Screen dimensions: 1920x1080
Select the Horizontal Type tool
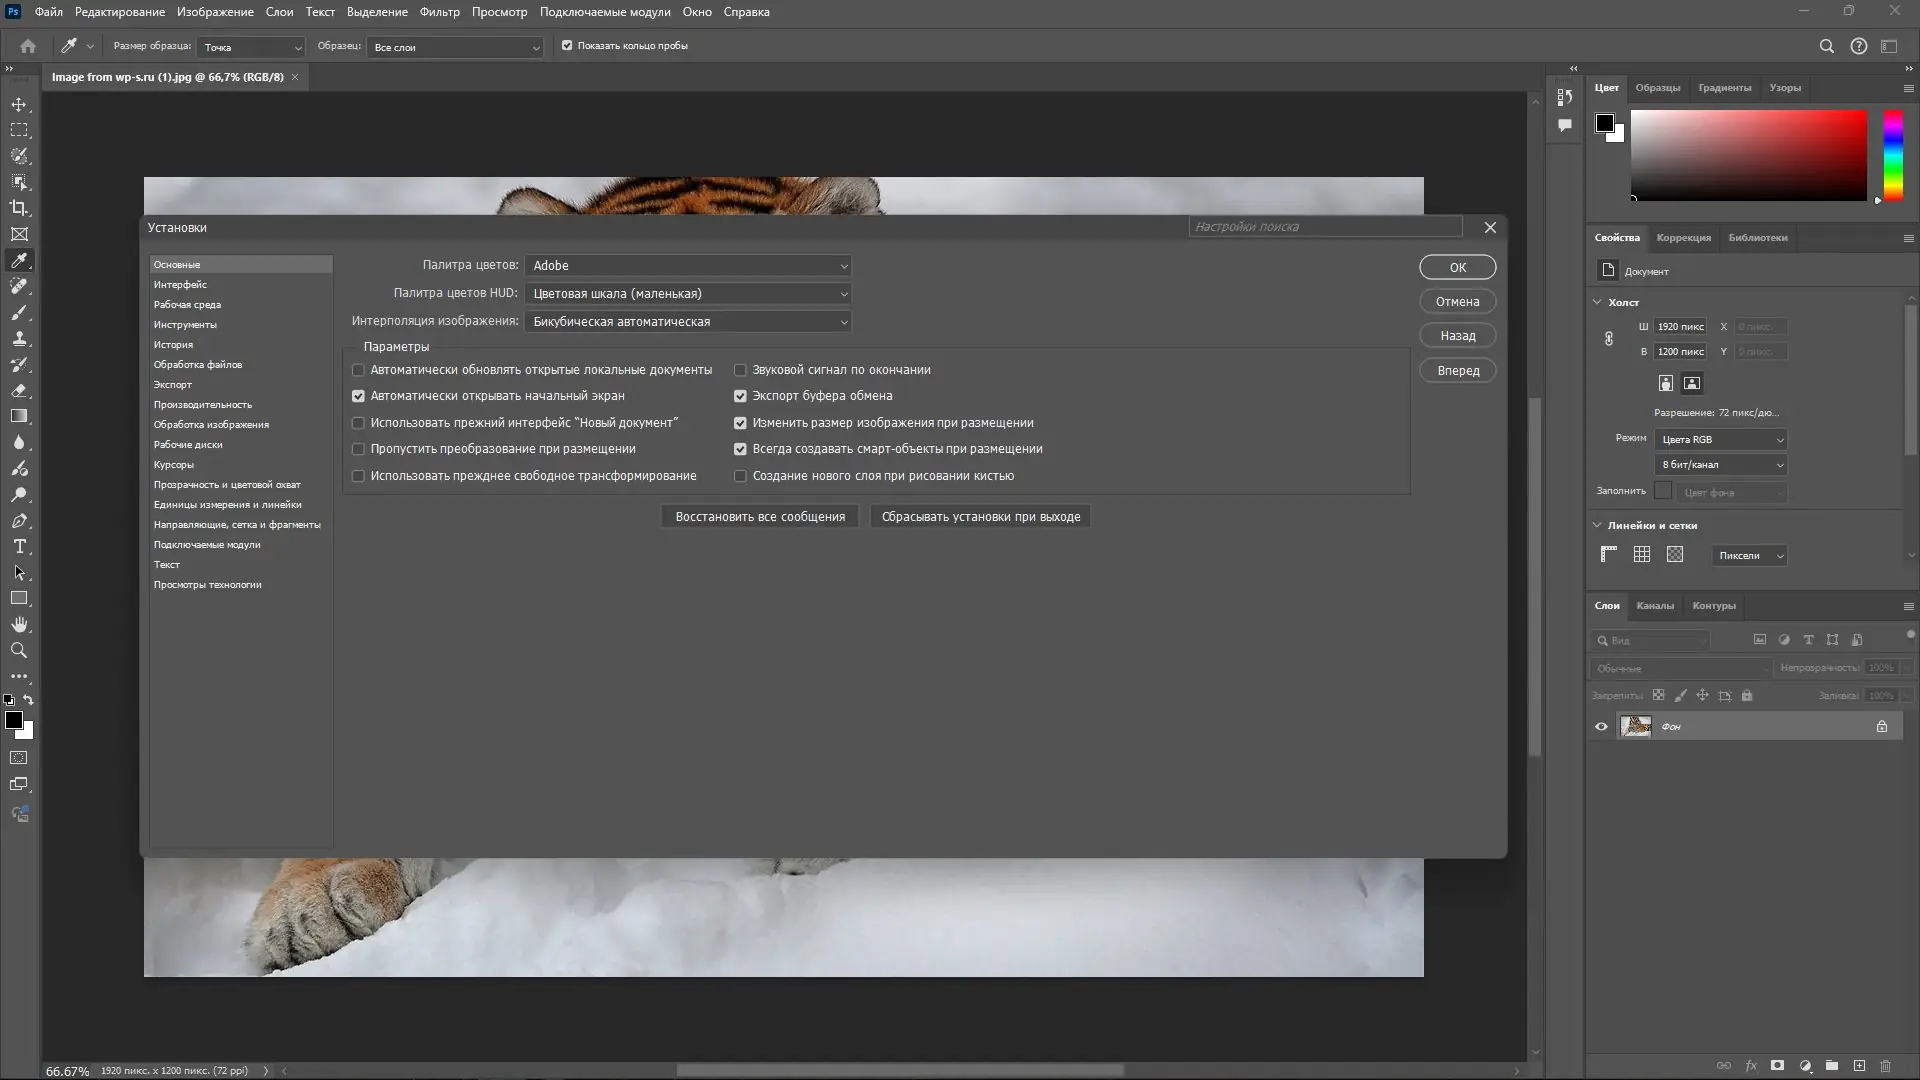click(x=19, y=547)
